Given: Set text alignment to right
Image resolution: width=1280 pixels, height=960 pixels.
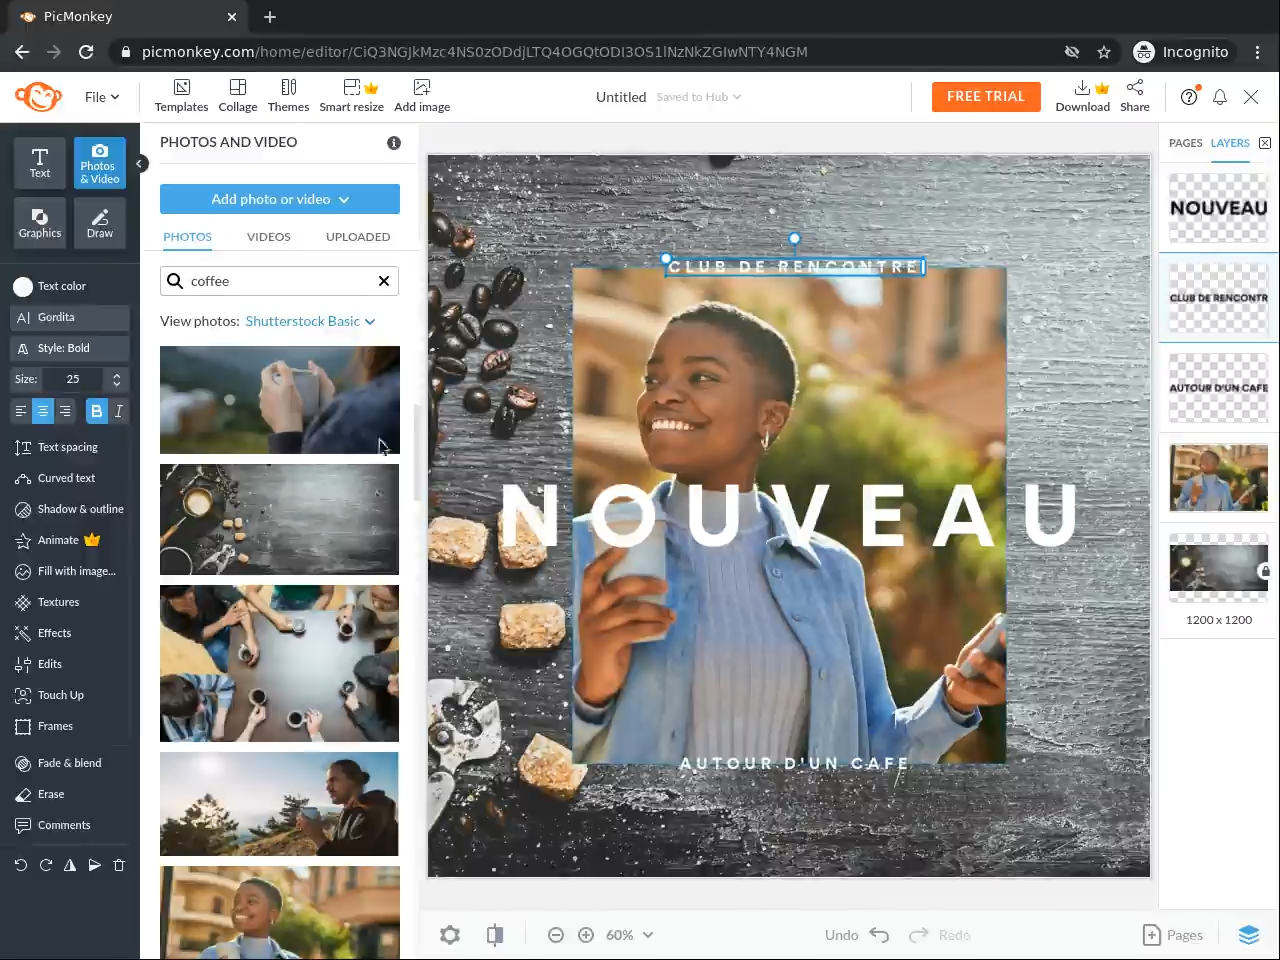Looking at the screenshot, I should 65,410.
